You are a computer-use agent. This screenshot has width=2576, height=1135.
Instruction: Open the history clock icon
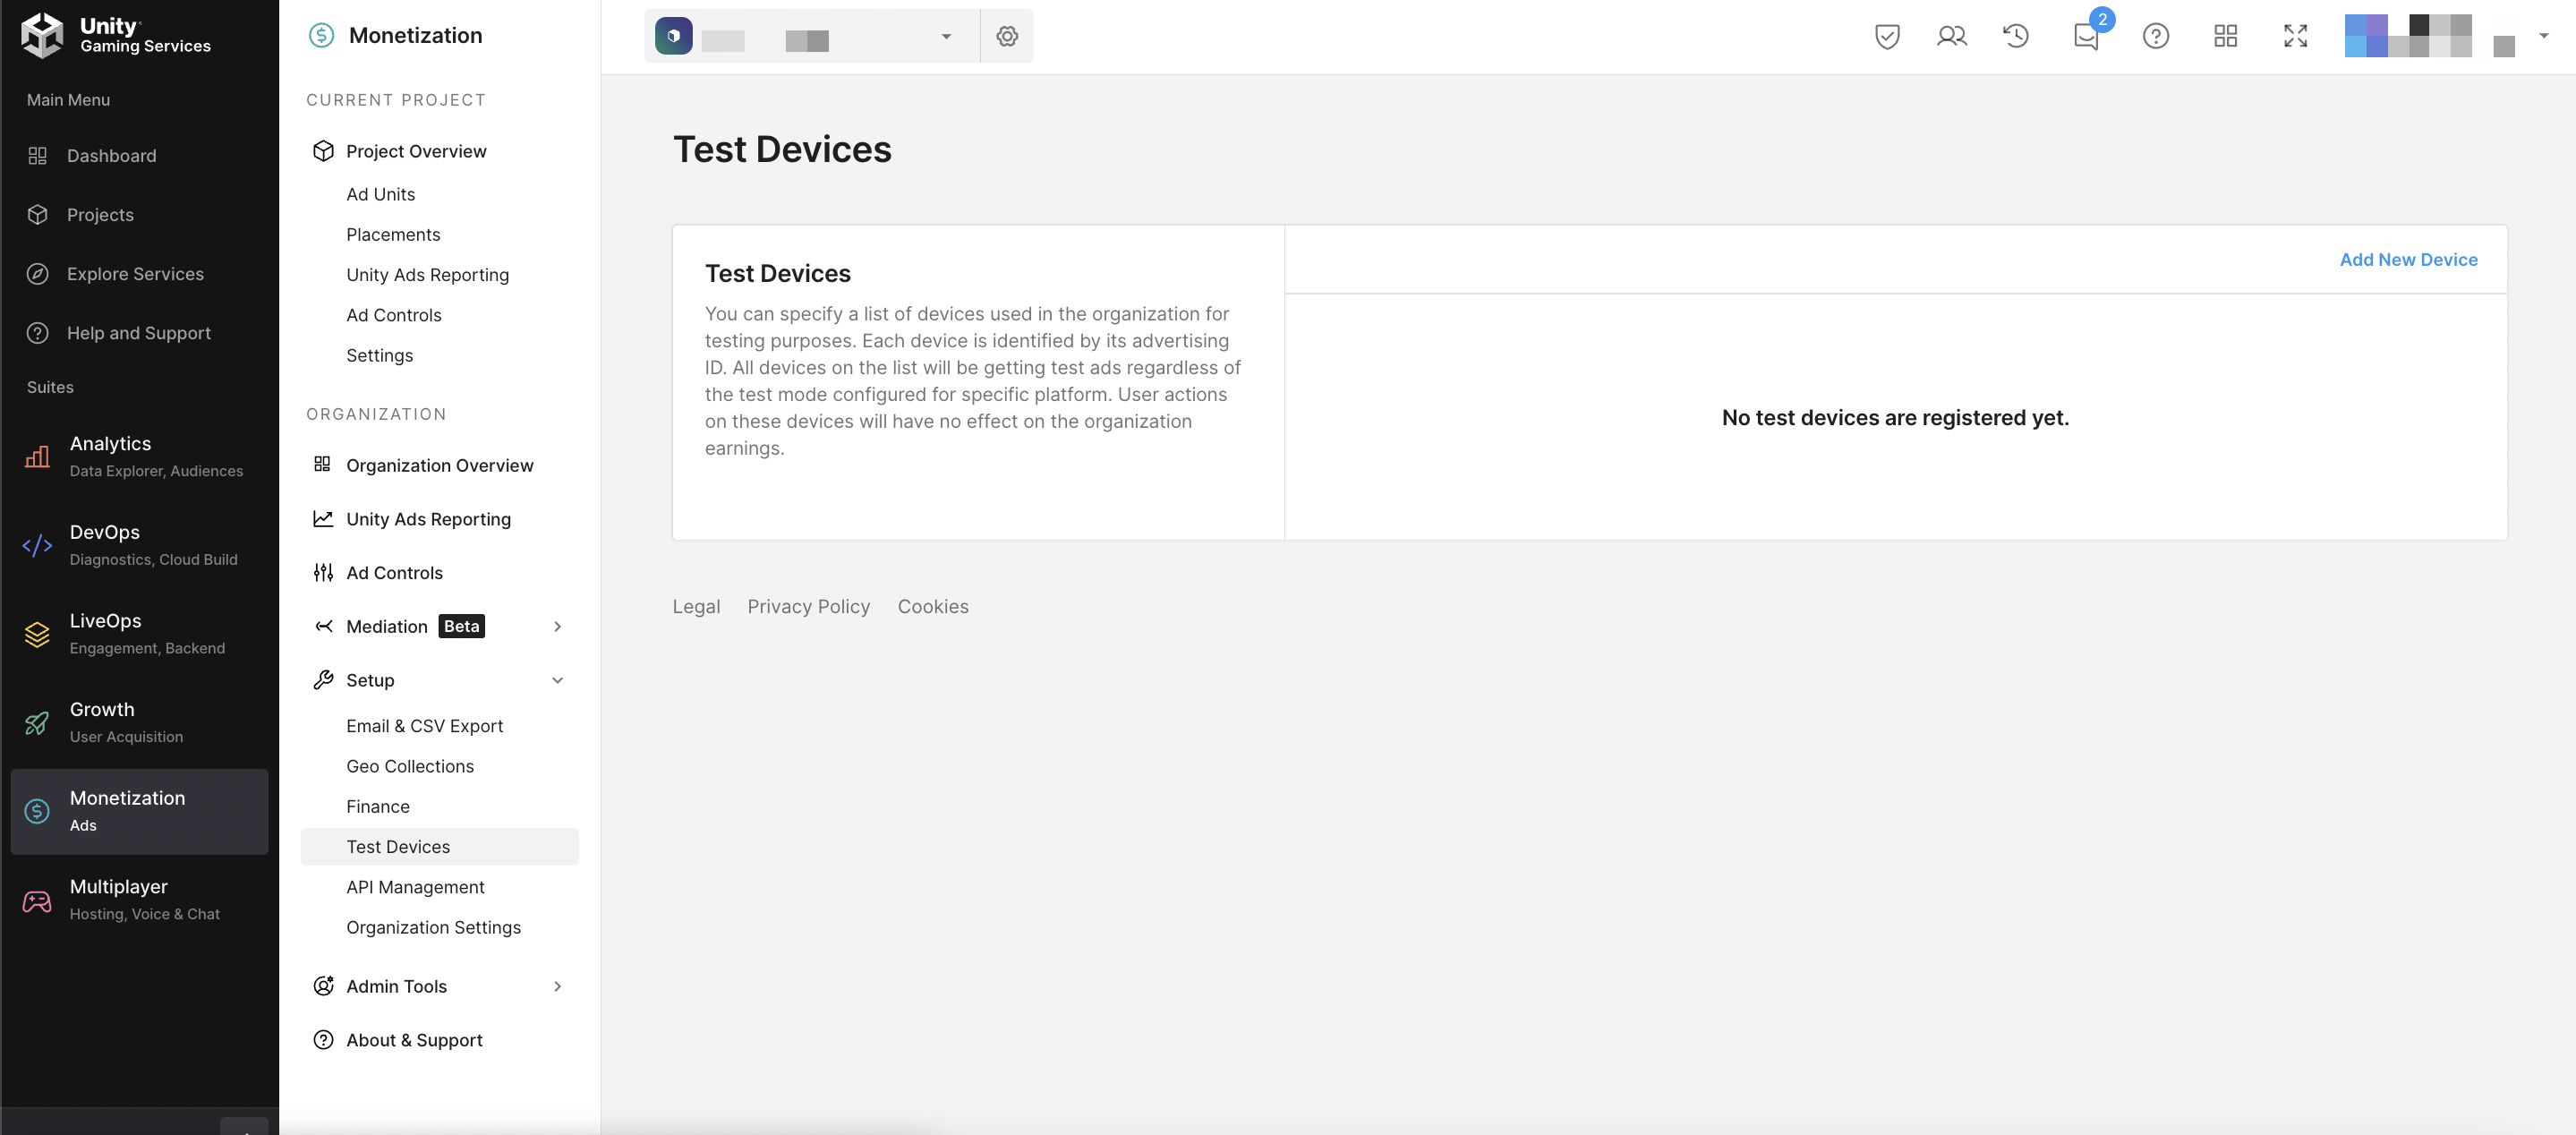[x=2016, y=36]
